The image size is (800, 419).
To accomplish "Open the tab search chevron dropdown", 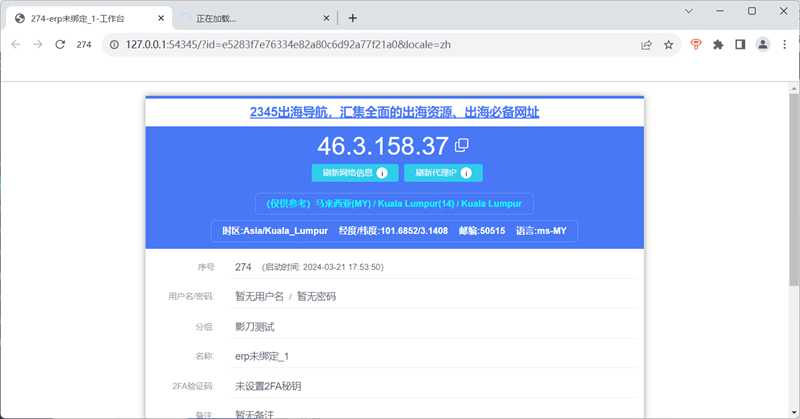I will coord(689,11).
